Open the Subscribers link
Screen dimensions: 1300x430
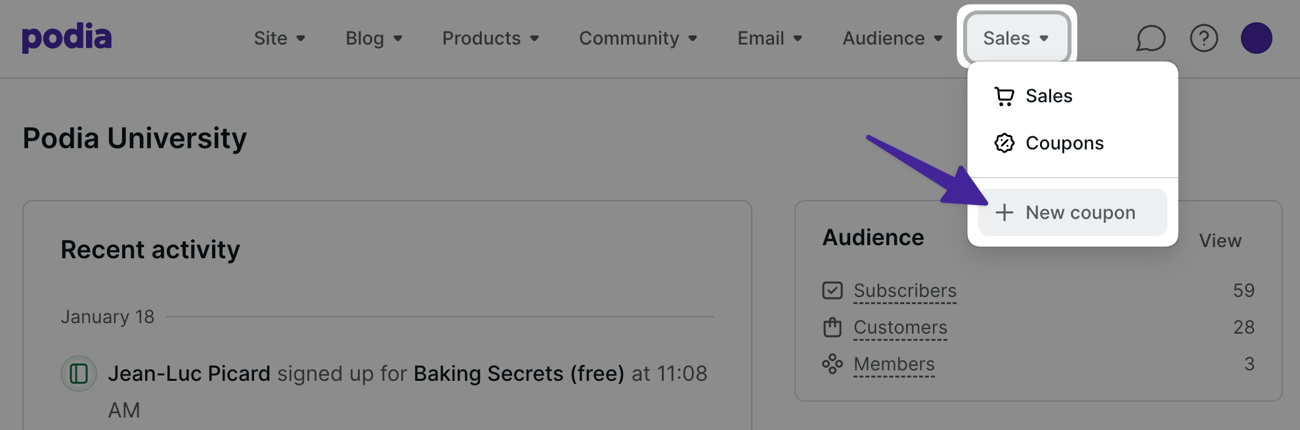coord(905,291)
